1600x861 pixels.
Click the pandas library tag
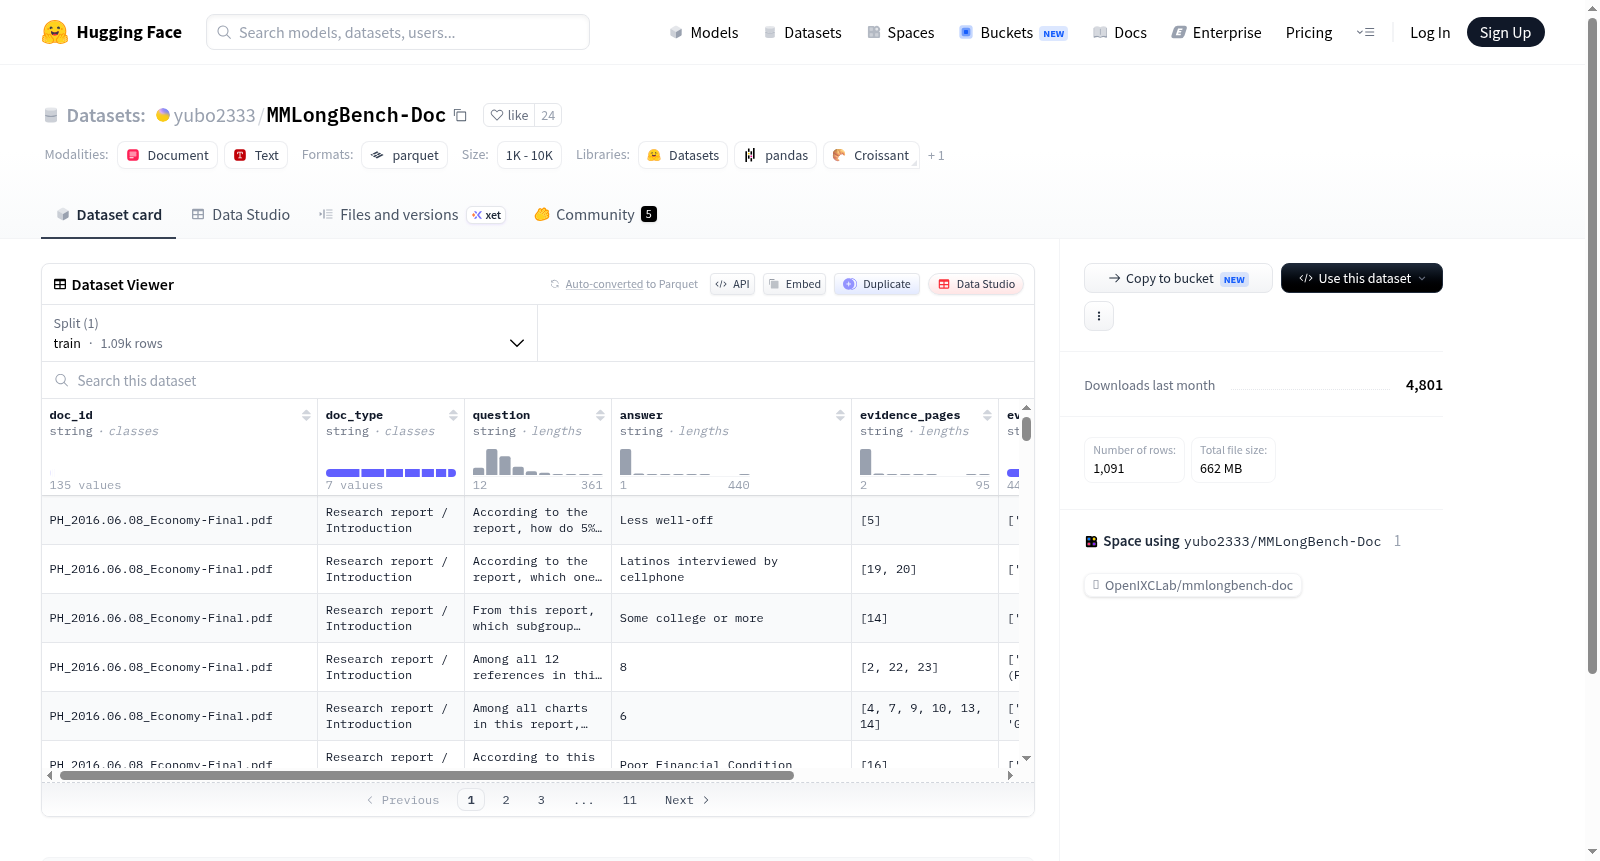[776, 155]
